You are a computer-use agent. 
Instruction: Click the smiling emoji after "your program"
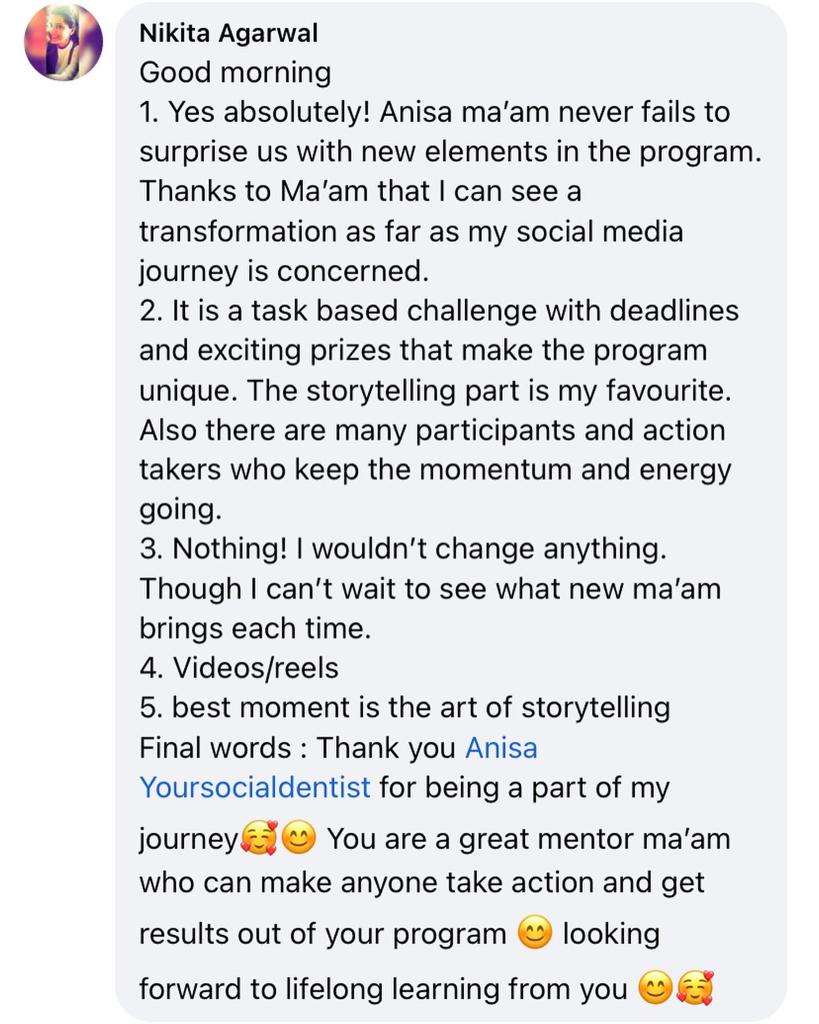click(535, 935)
